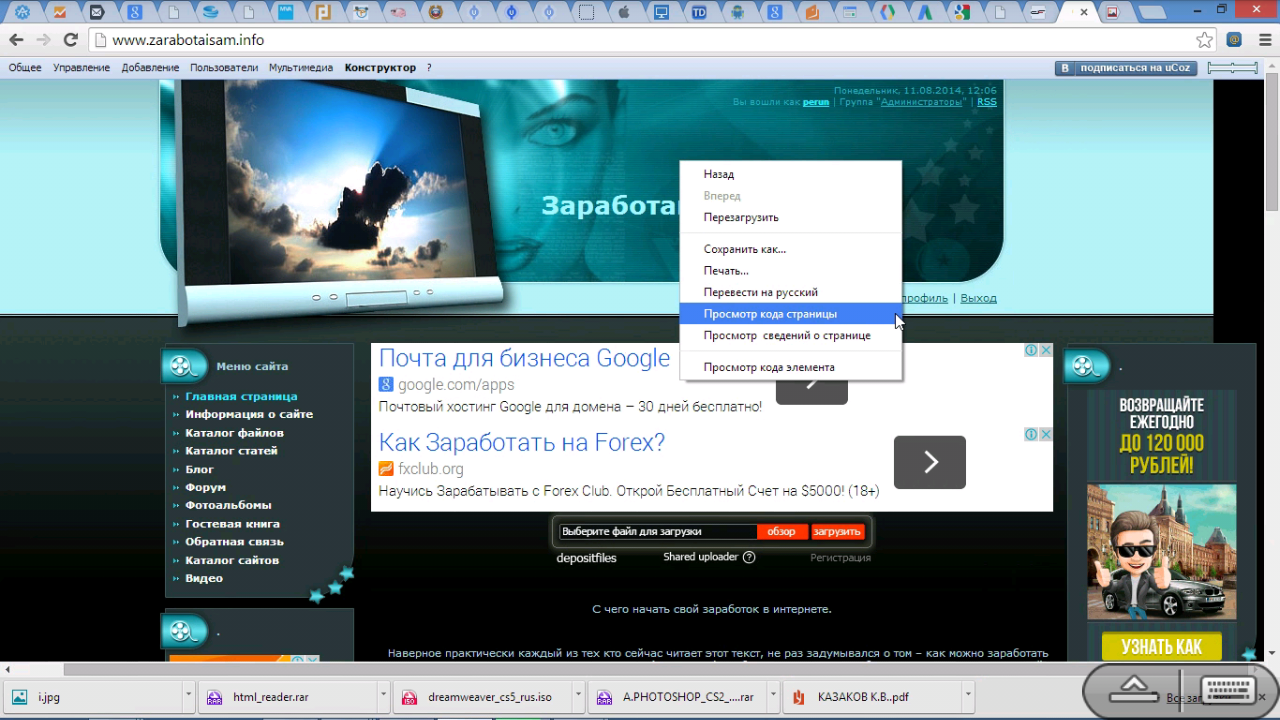The width and height of the screenshot is (1280, 720).
Task: Click the Выберите файл для загрузки field
Action: coord(657,532)
